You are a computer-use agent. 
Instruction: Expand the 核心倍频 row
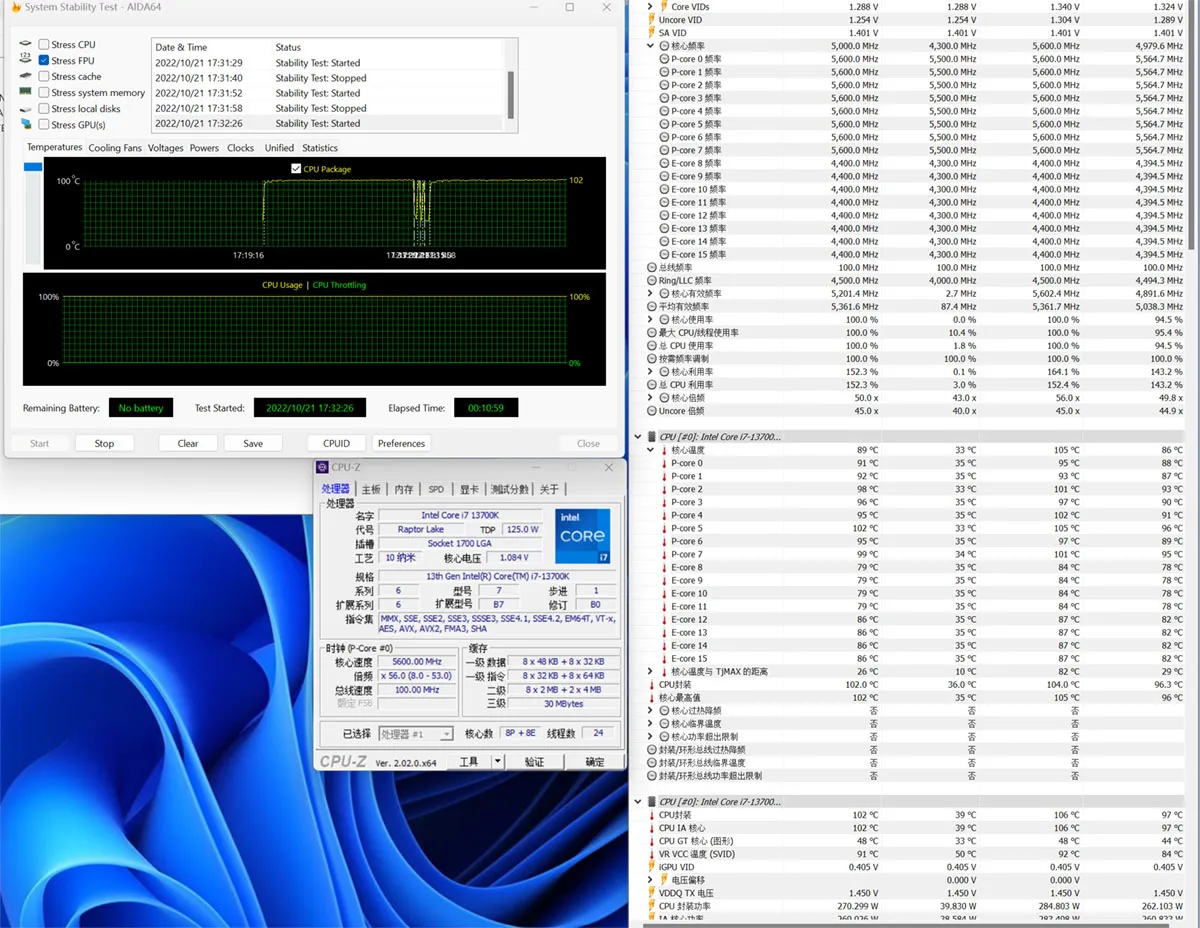tap(651, 398)
